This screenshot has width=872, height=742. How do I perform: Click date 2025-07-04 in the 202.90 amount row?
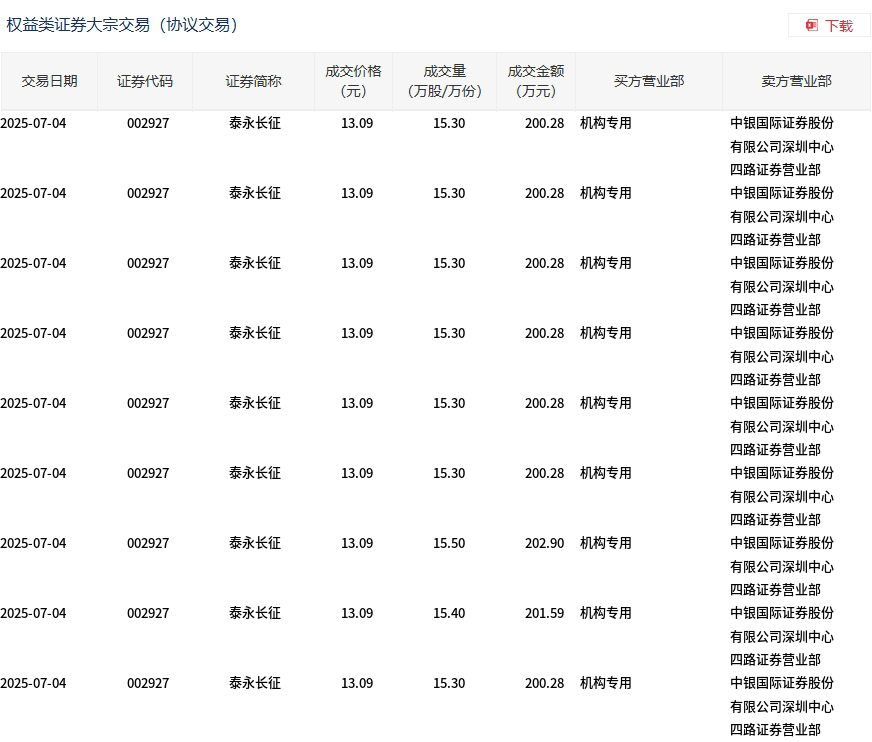click(33, 543)
